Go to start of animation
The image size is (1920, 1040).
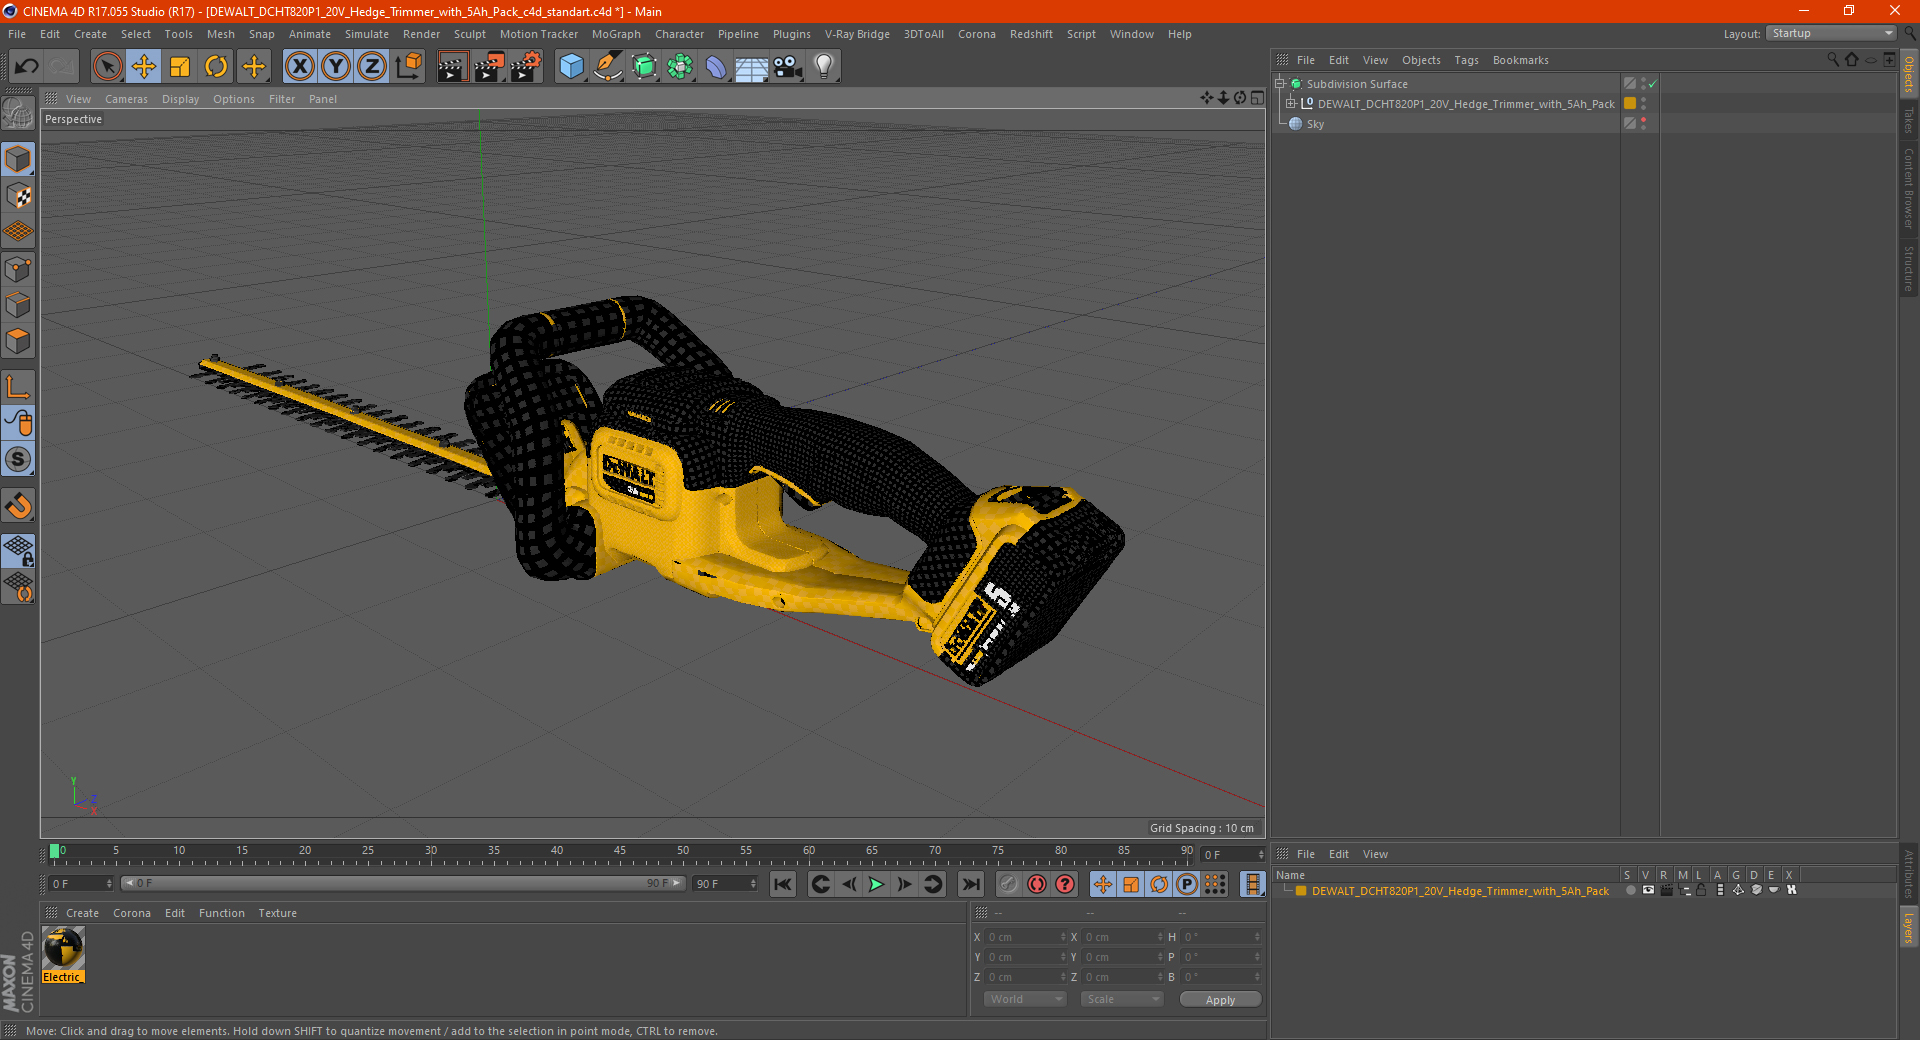click(x=783, y=884)
